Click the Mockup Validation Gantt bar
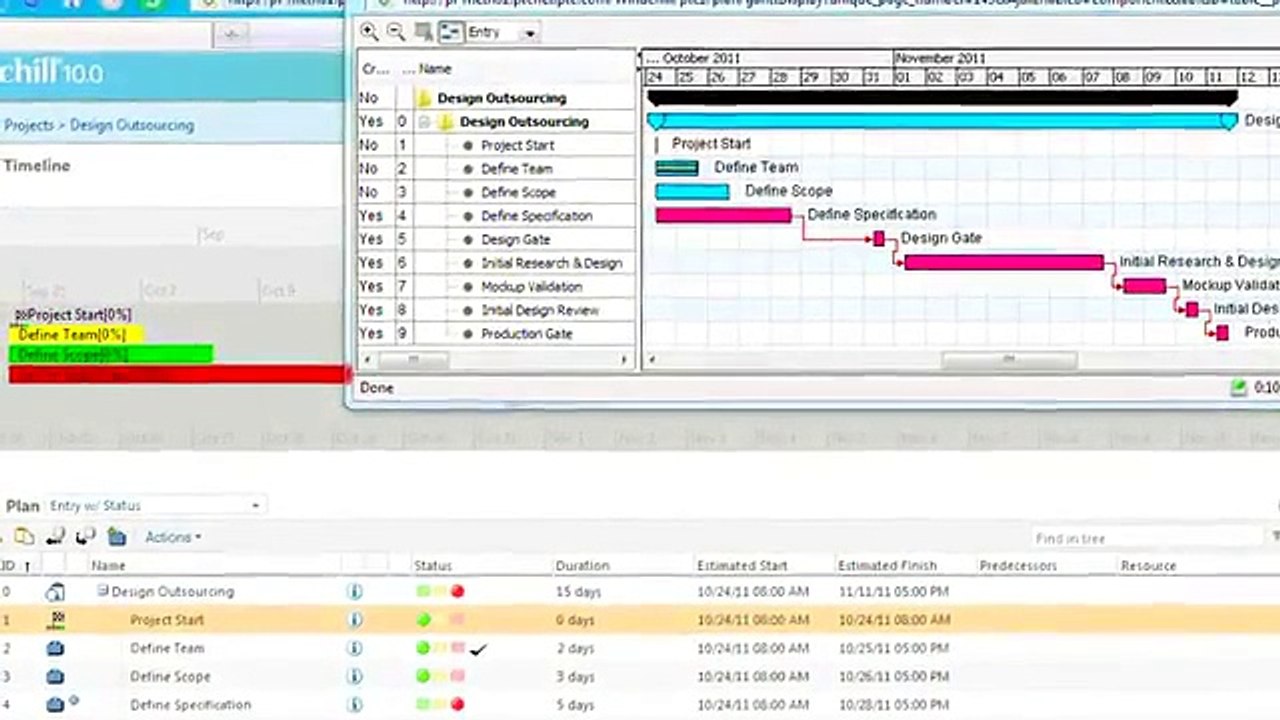The width and height of the screenshot is (1280, 720). click(x=1144, y=286)
